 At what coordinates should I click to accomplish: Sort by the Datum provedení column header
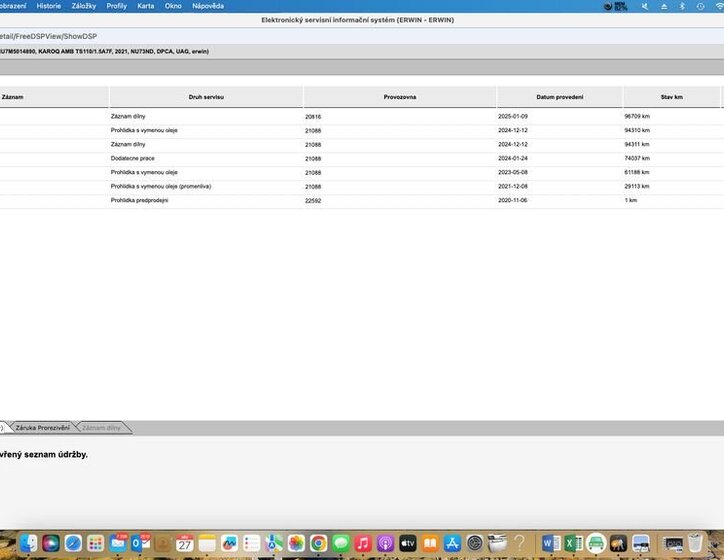pos(559,97)
